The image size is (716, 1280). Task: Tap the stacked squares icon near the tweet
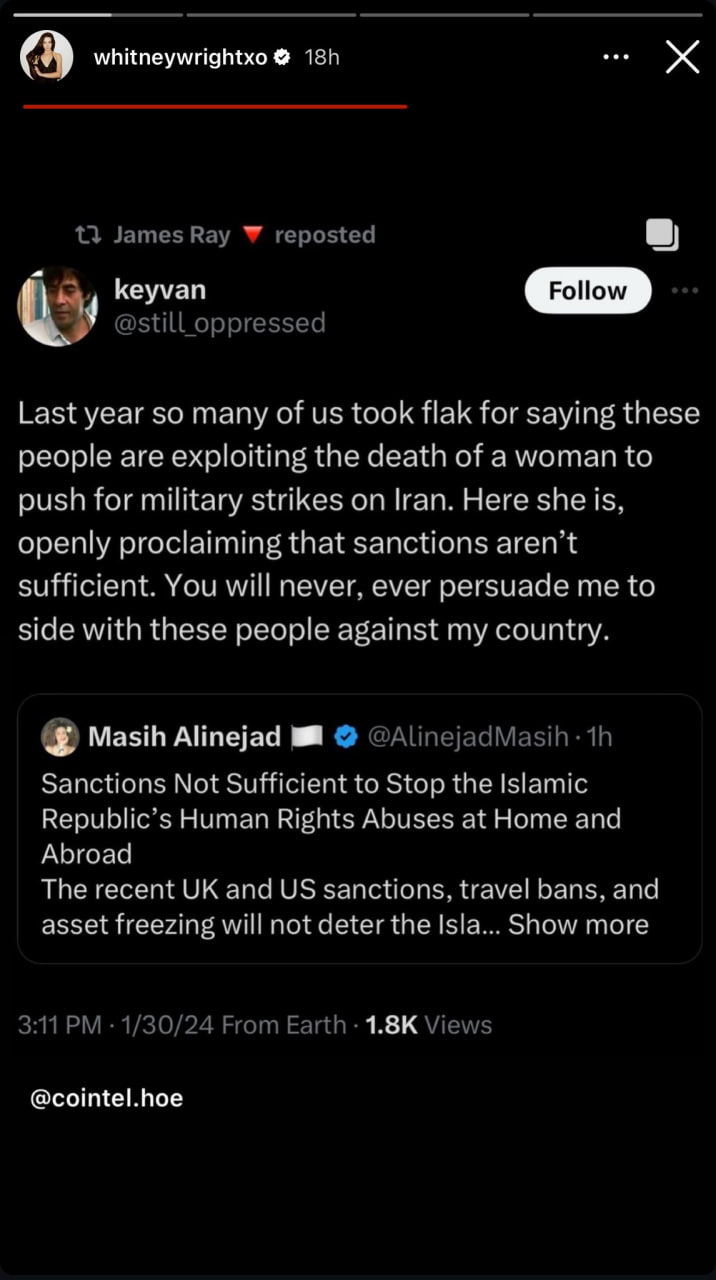click(662, 234)
